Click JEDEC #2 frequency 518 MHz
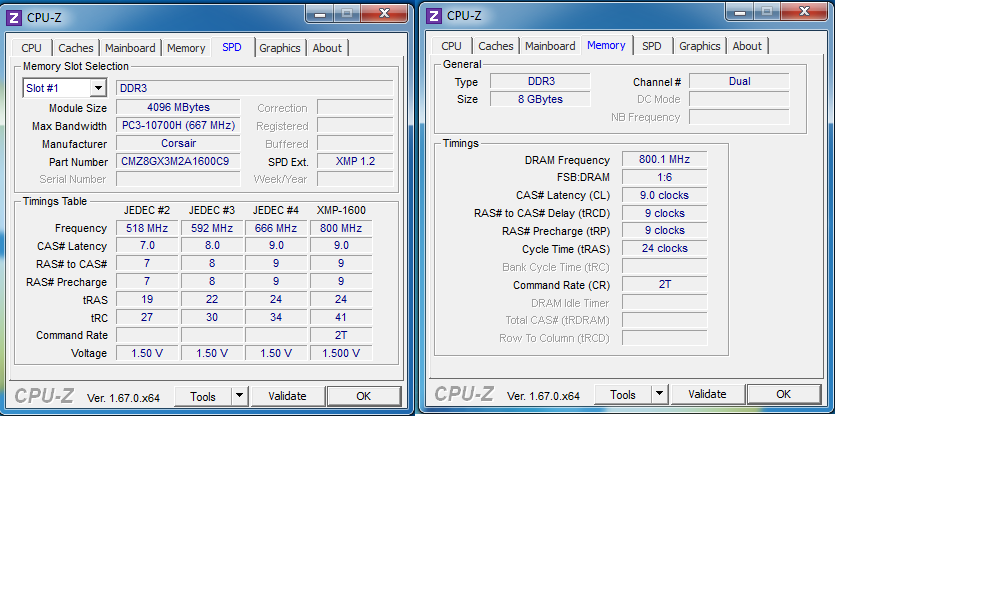Screen dimensions: 998x614 147,228
